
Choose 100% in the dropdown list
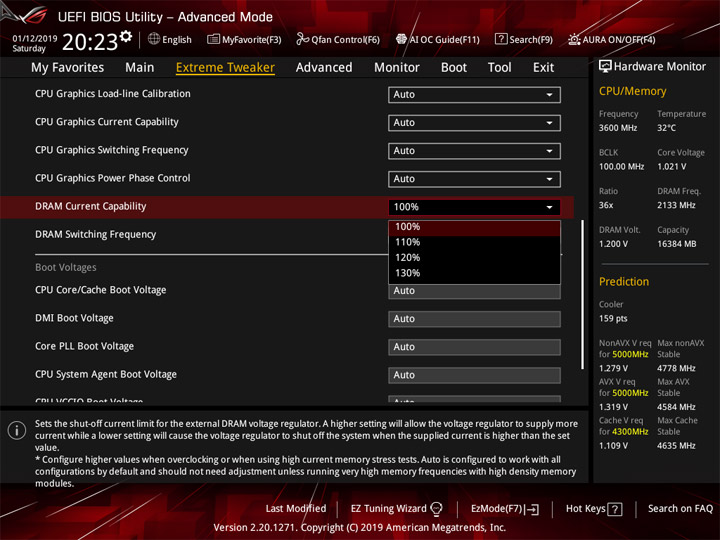point(474,227)
